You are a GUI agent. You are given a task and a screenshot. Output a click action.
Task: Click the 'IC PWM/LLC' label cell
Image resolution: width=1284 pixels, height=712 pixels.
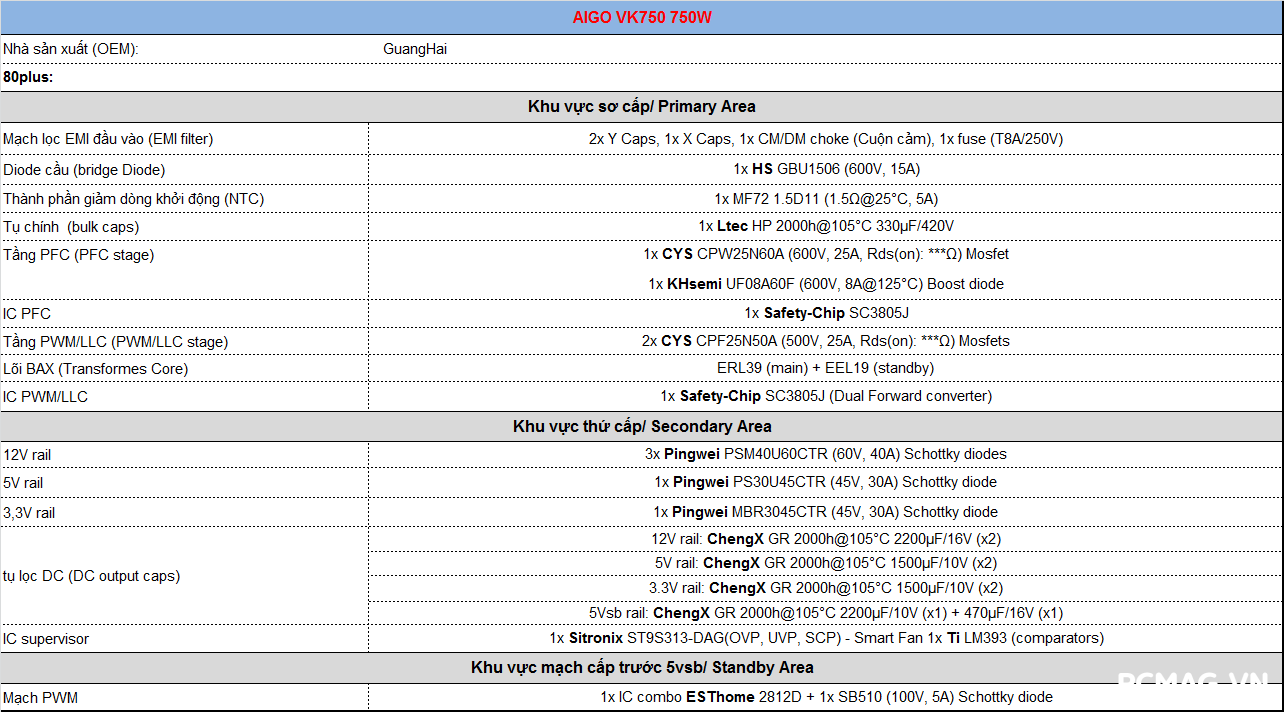45,396
